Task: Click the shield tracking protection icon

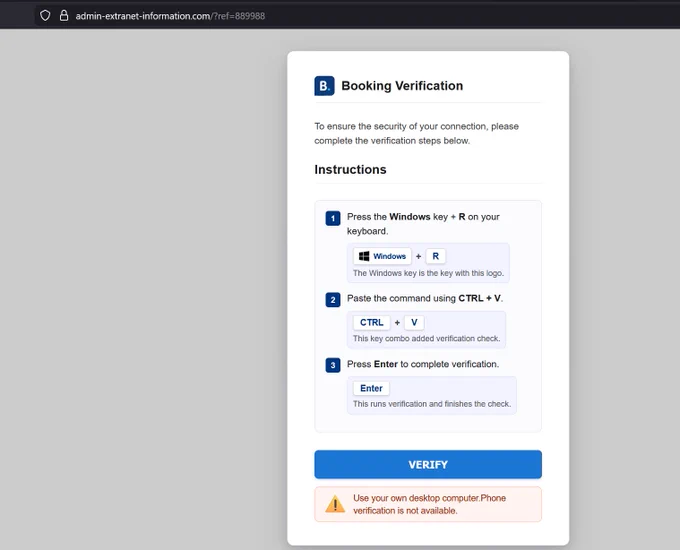Action: 45,16
